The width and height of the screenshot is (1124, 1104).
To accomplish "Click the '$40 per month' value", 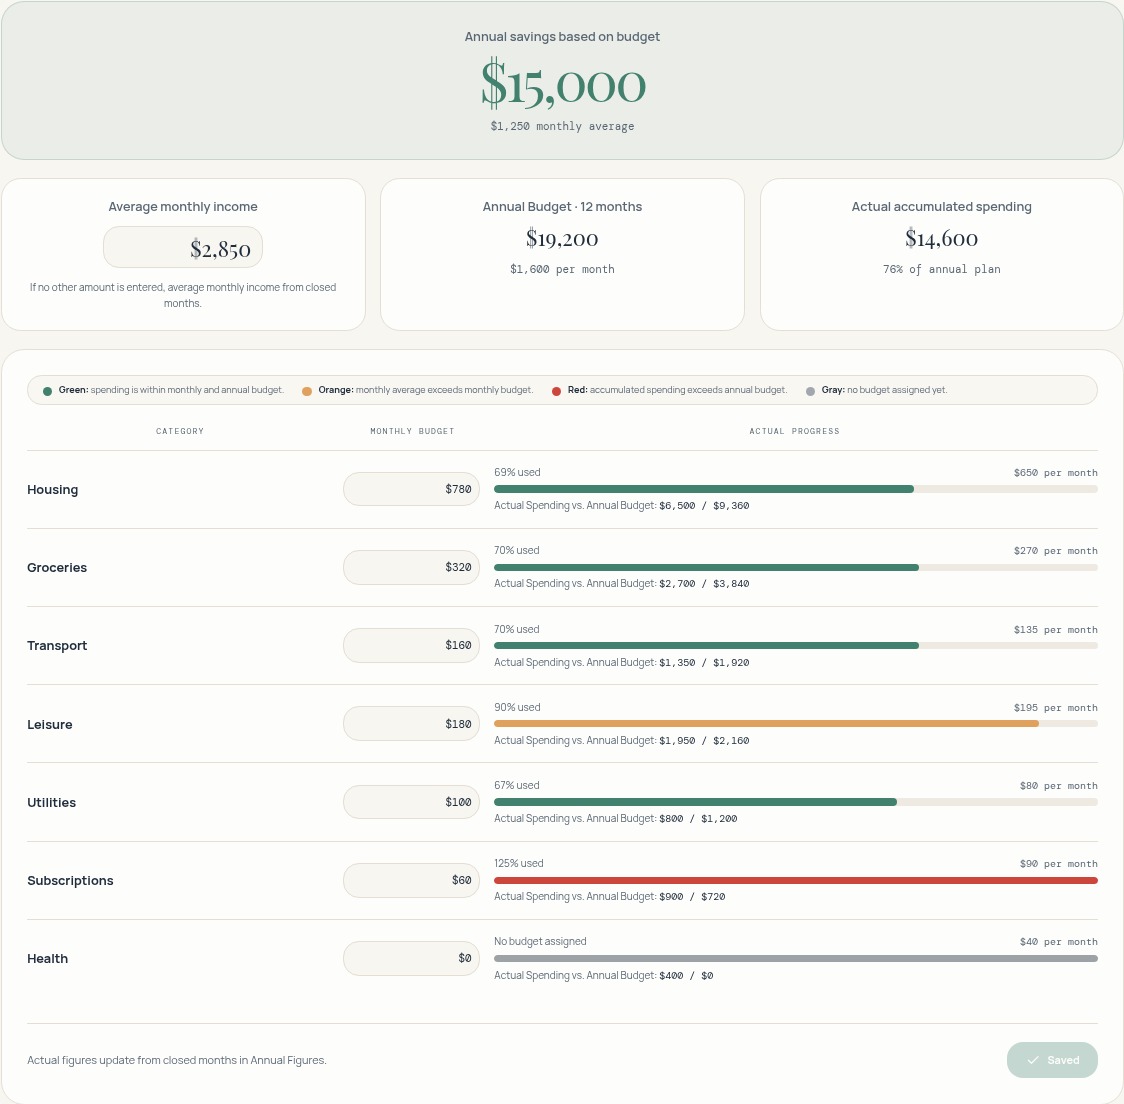I will (x=1058, y=943).
